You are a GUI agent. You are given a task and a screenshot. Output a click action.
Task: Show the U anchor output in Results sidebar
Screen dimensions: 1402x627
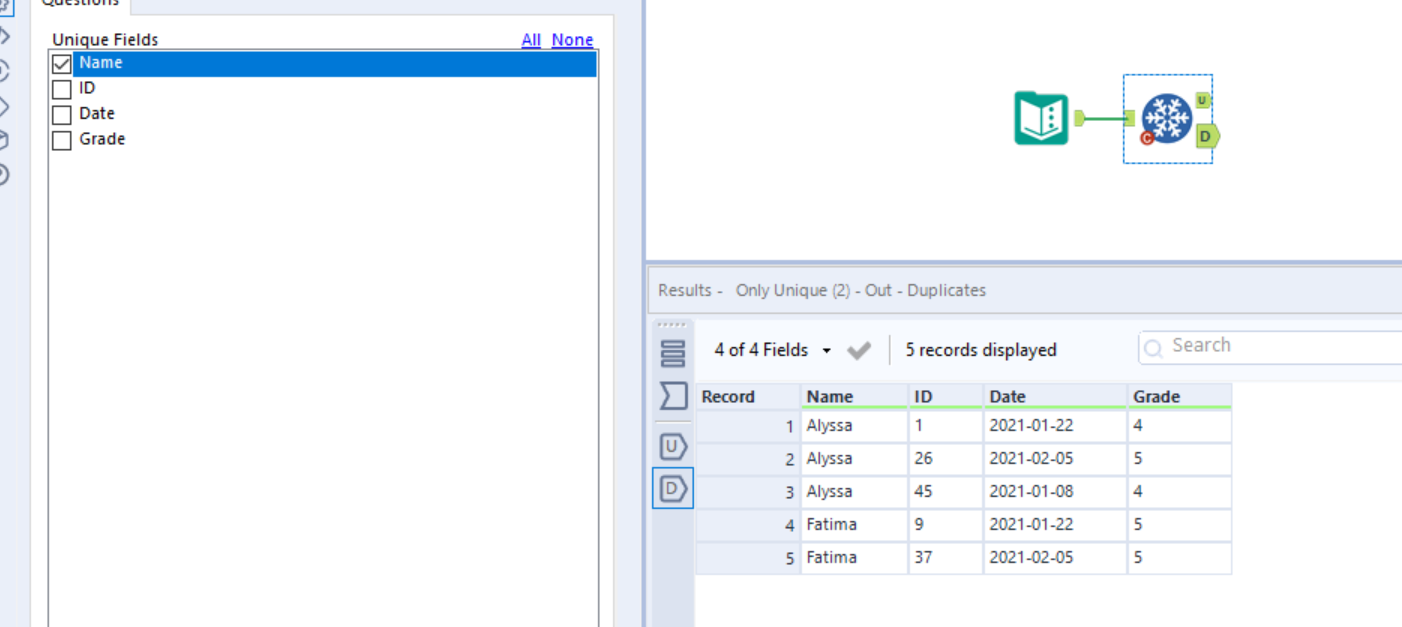(672, 447)
